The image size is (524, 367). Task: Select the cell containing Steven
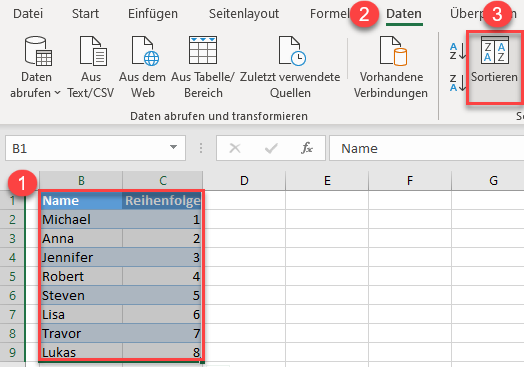pyautogui.click(x=81, y=295)
